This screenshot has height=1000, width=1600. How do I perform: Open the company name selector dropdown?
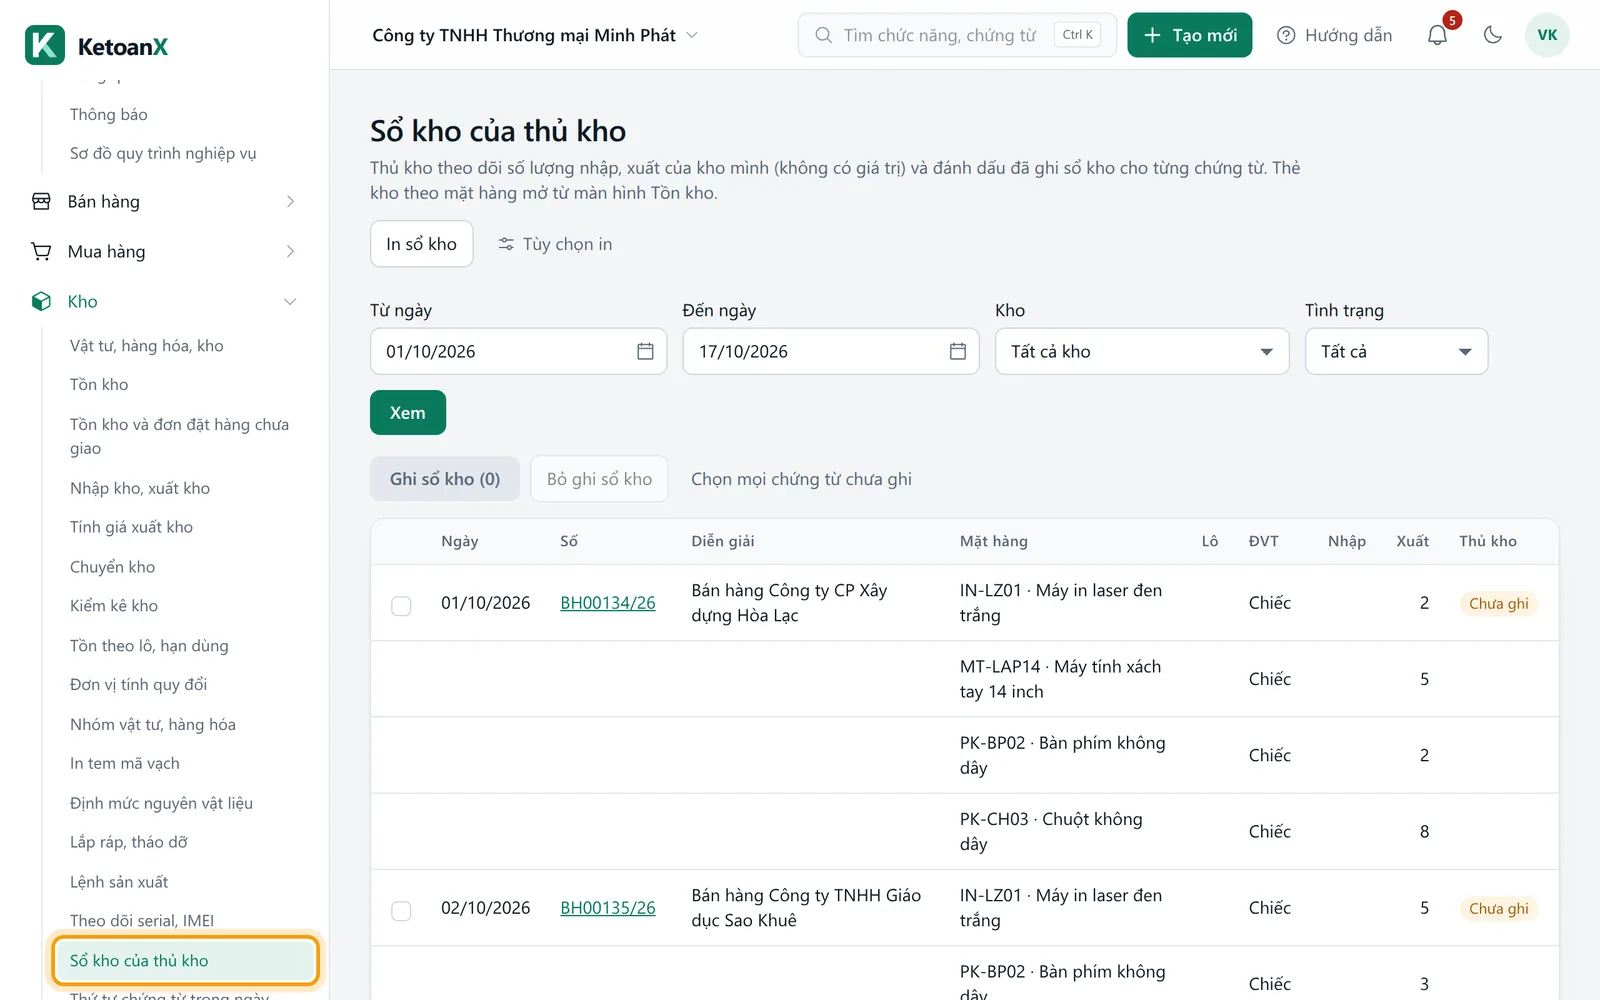[535, 35]
